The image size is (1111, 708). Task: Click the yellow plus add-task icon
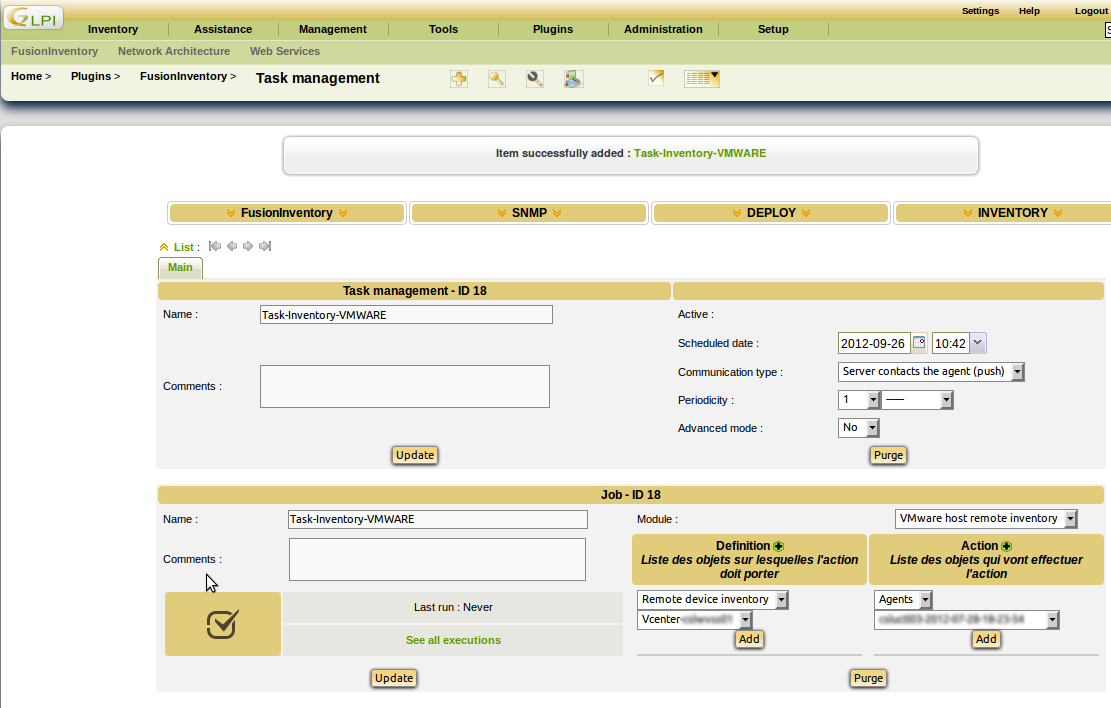coord(459,79)
